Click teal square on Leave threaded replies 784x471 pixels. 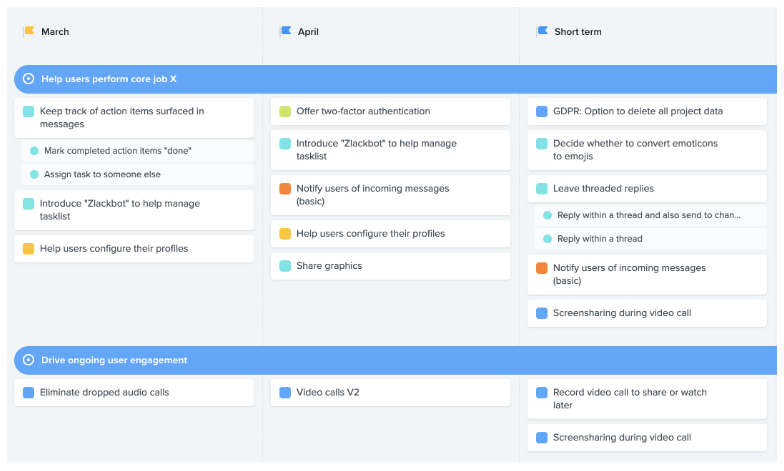click(x=542, y=188)
